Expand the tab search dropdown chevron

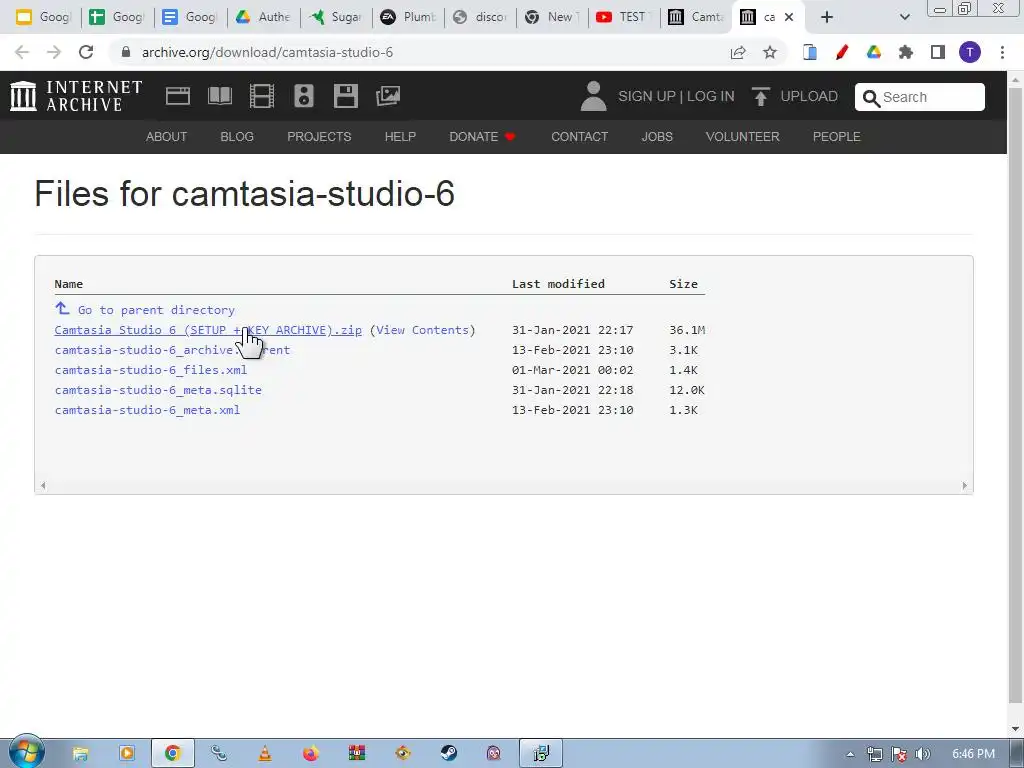point(904,17)
